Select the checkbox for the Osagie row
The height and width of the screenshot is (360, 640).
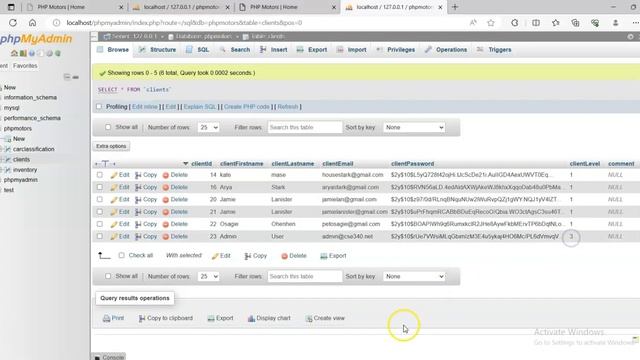tap(100, 224)
